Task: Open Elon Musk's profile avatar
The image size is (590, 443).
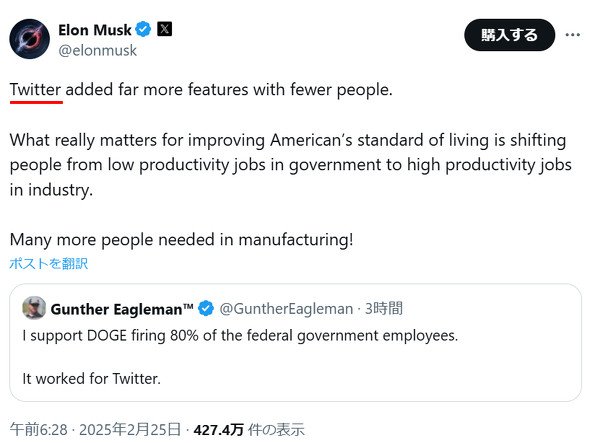Action: click(29, 39)
